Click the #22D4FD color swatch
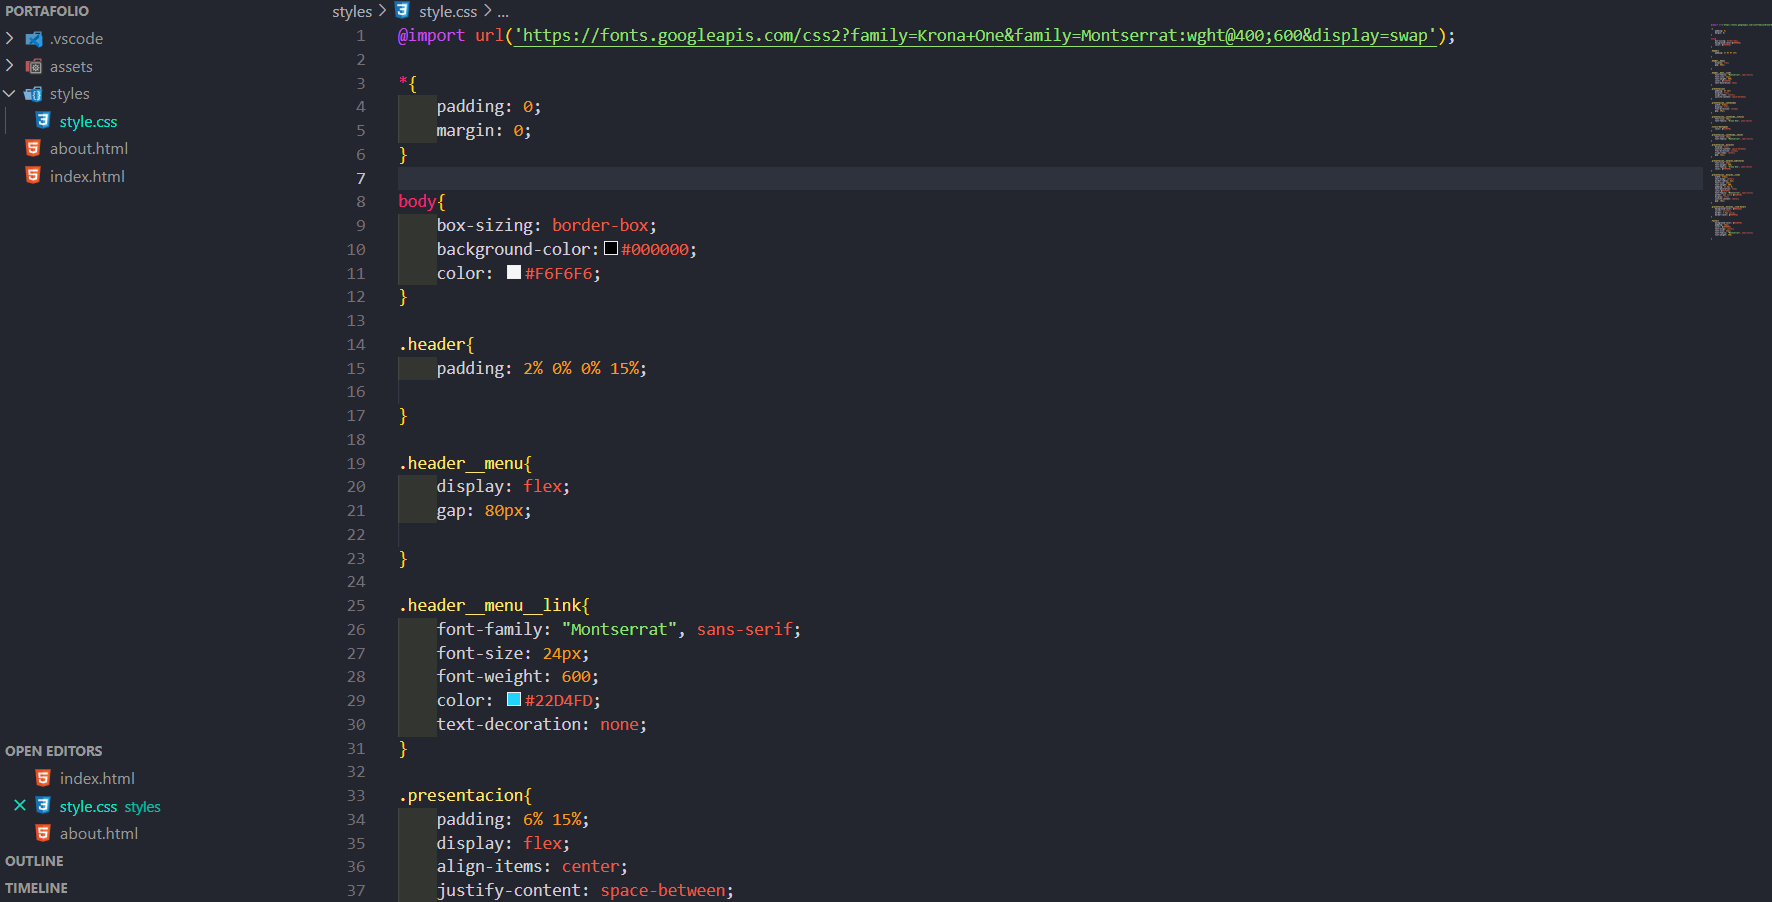The height and width of the screenshot is (902, 1772). 514,700
